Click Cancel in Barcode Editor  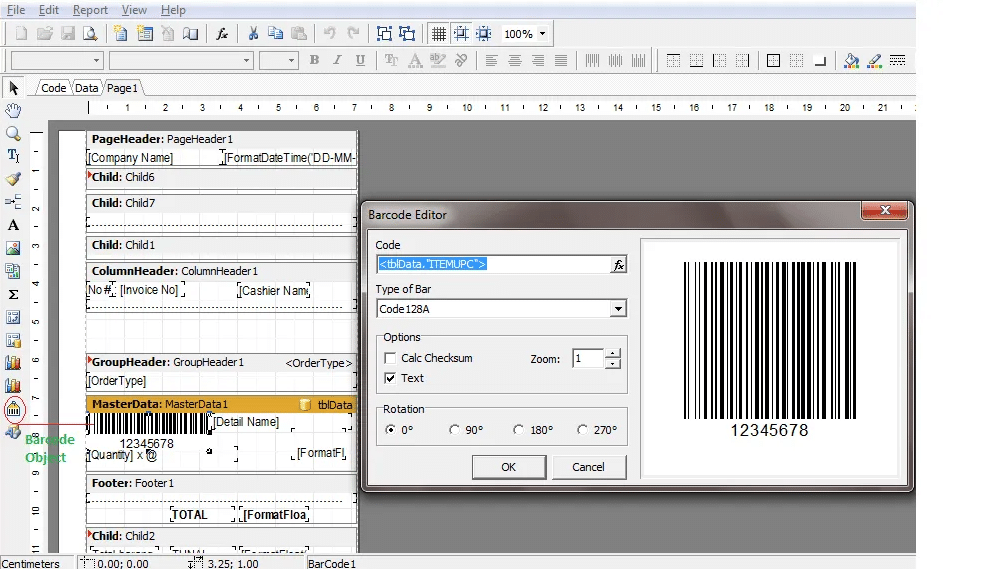point(588,467)
